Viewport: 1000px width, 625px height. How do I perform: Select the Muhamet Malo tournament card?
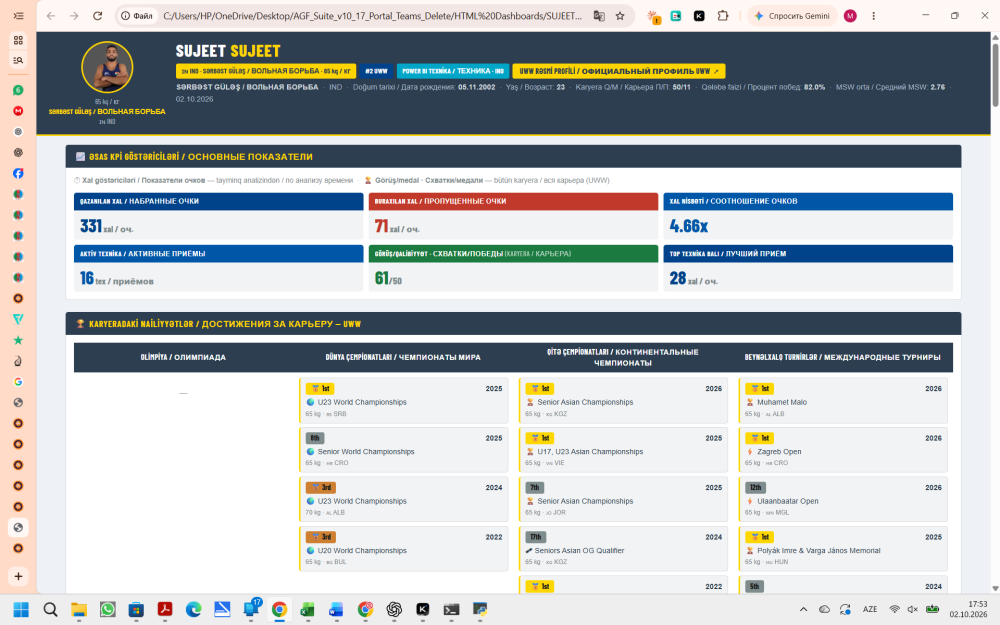(x=843, y=401)
